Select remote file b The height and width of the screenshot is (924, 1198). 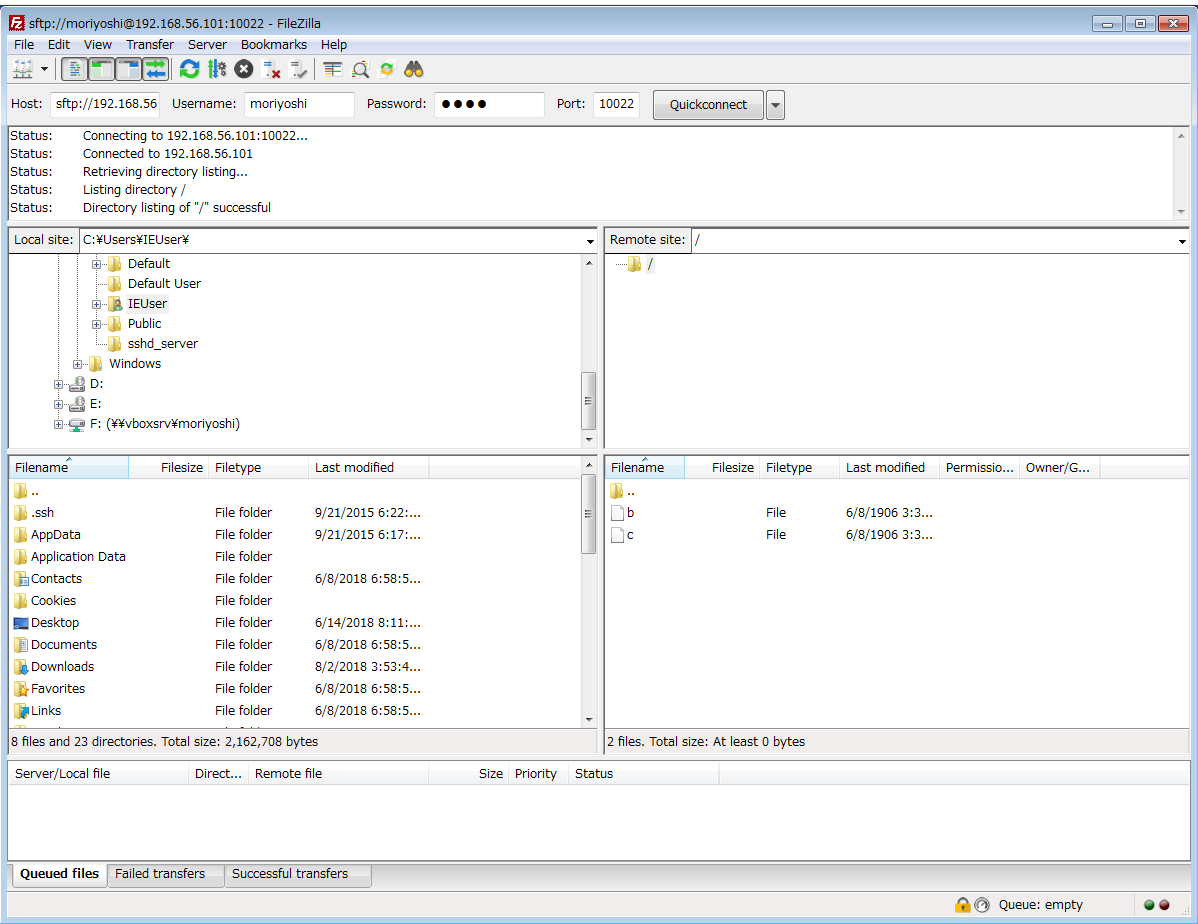point(630,513)
